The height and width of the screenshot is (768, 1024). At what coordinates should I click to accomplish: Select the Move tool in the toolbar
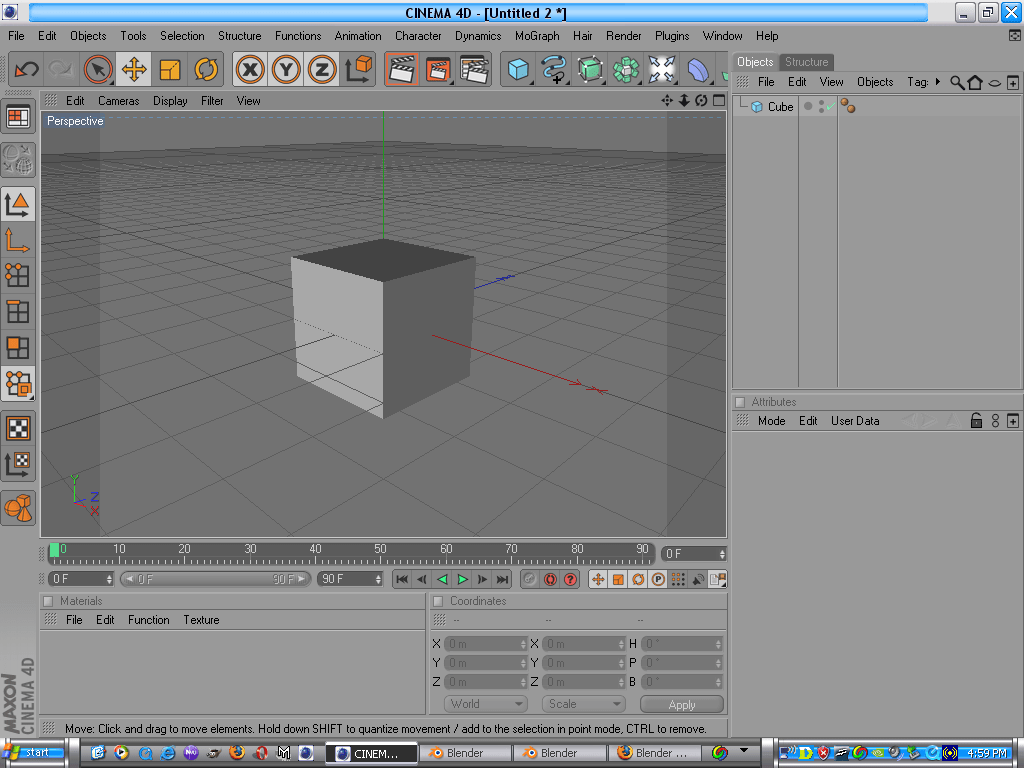pyautogui.click(x=133, y=69)
